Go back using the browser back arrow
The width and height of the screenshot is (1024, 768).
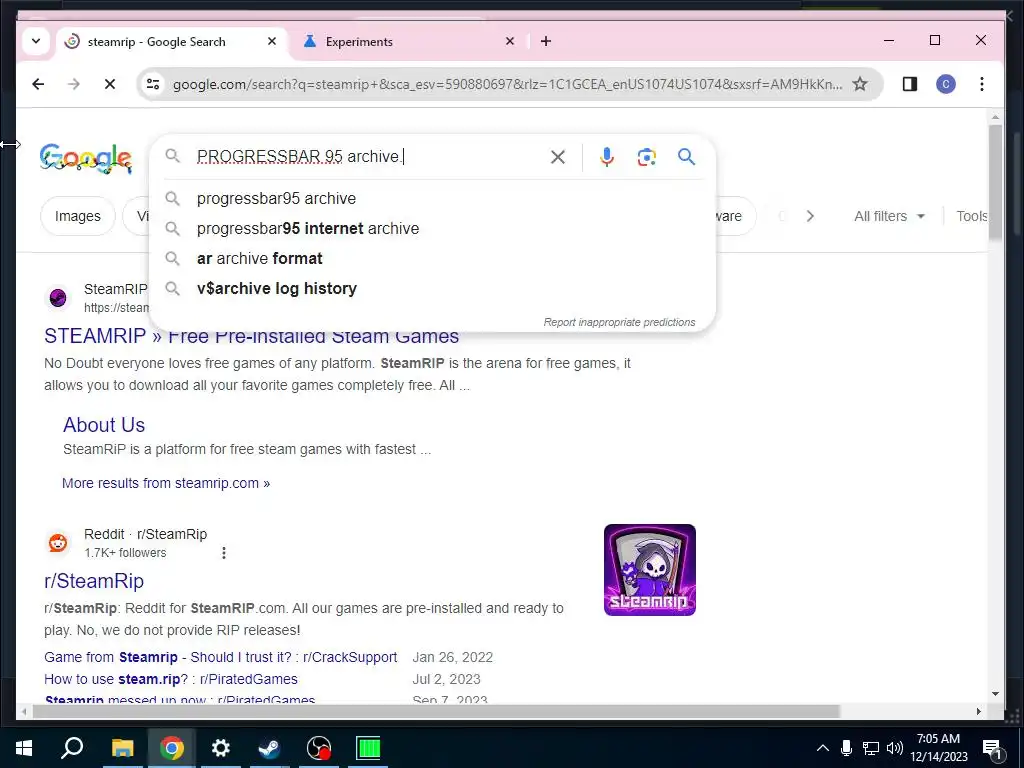[x=38, y=84]
